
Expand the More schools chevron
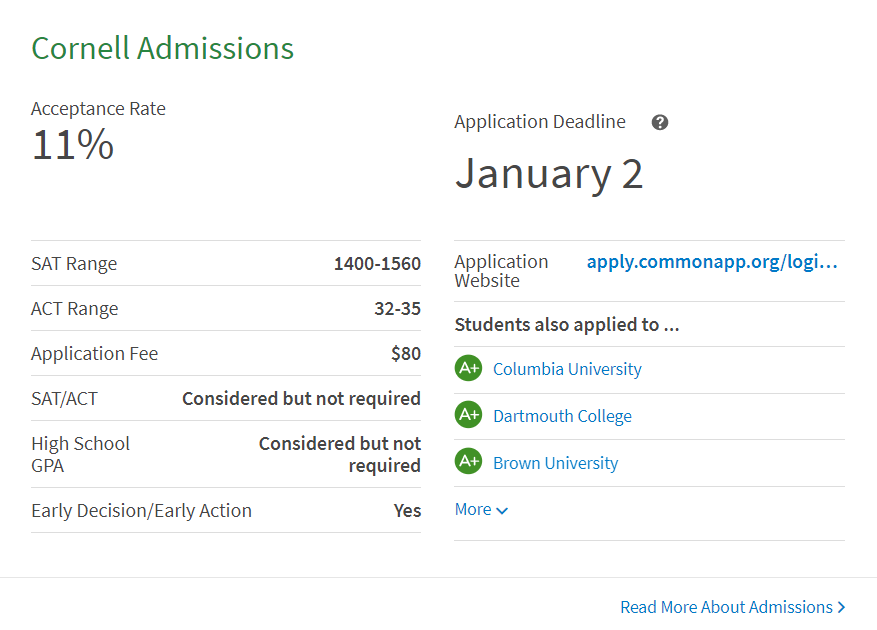[502, 510]
